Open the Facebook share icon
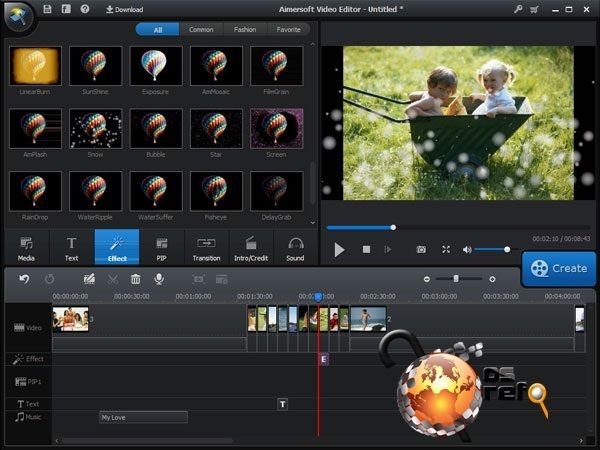 click(66, 9)
